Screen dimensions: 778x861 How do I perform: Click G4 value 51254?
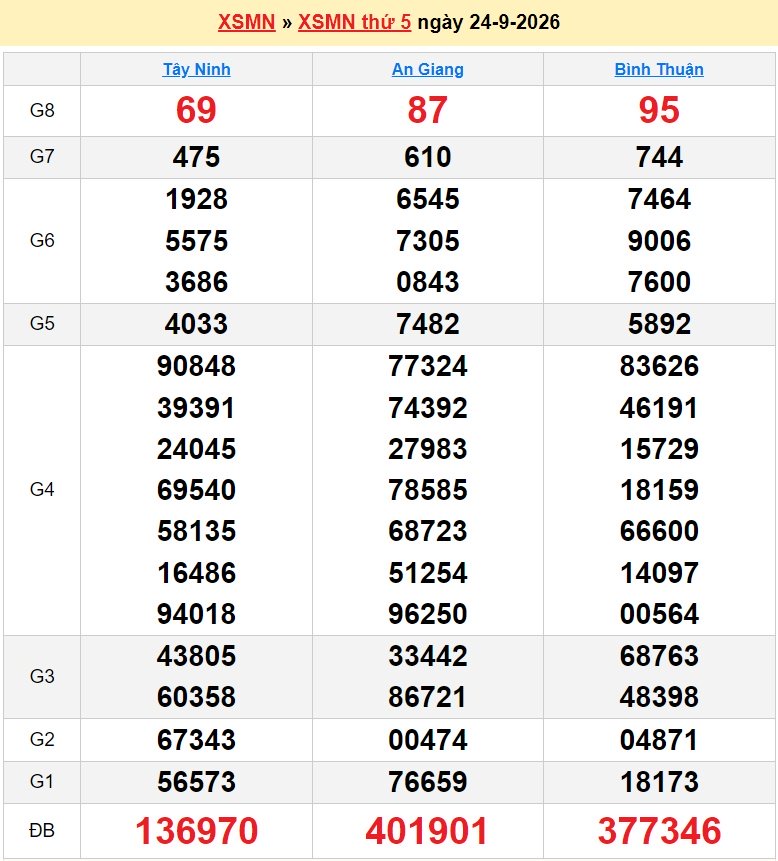(428, 573)
